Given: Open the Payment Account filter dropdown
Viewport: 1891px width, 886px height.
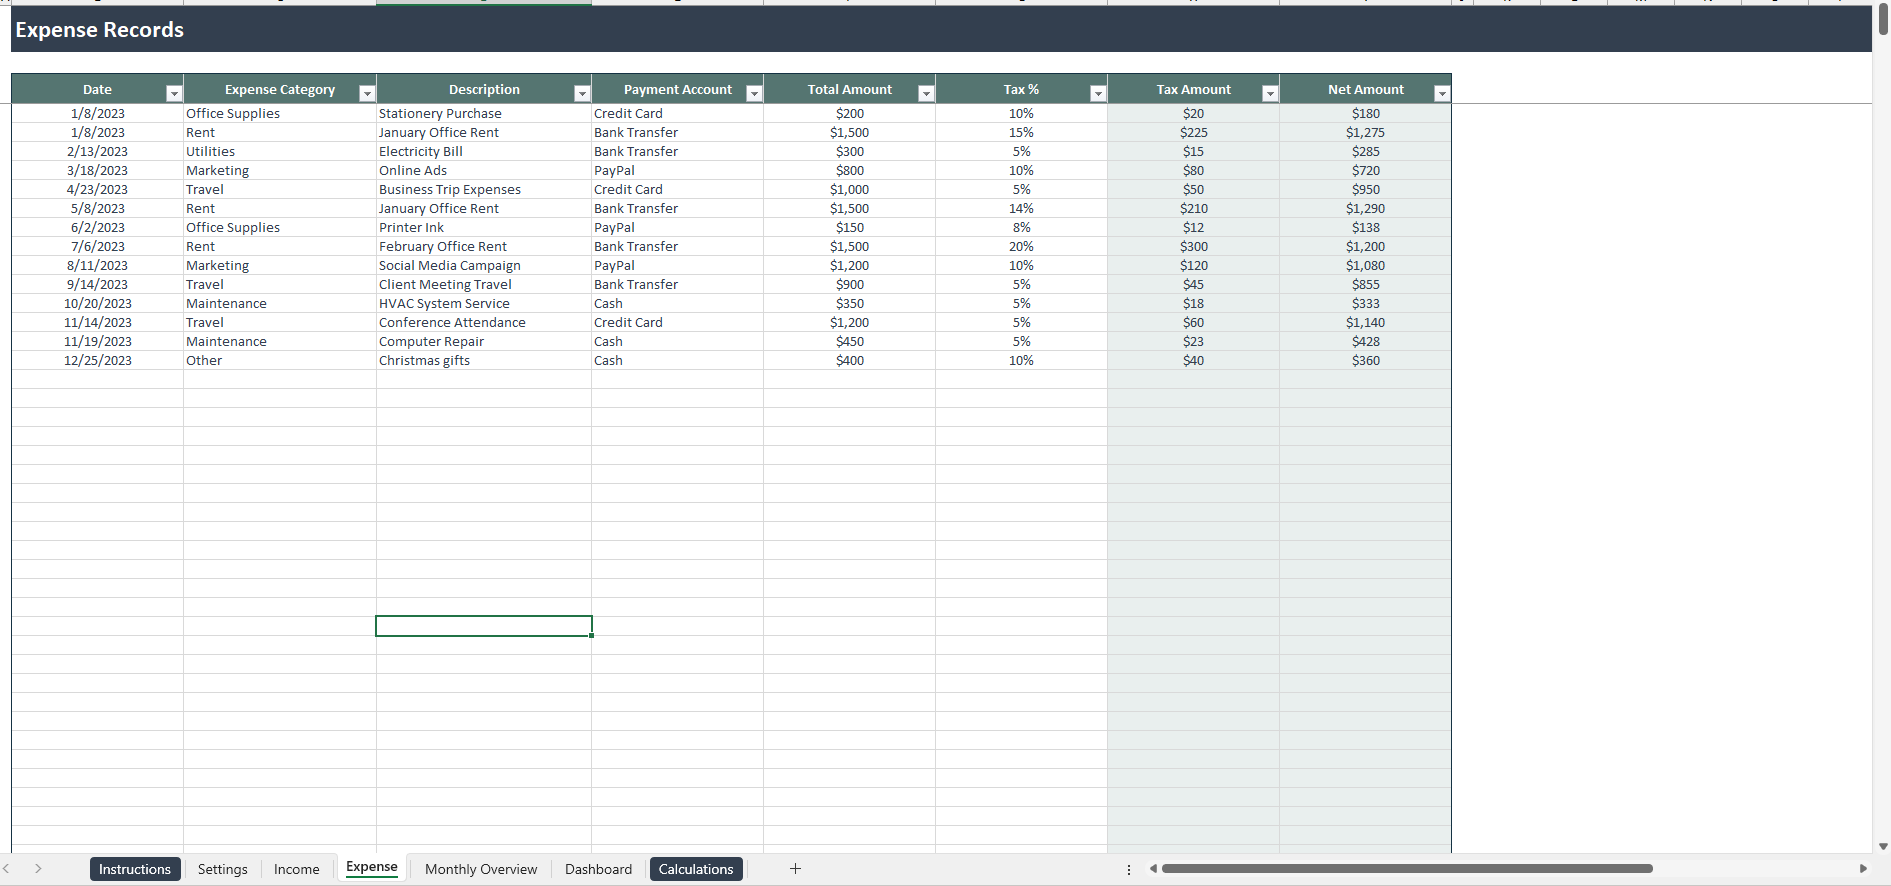Looking at the screenshot, I should click(755, 93).
